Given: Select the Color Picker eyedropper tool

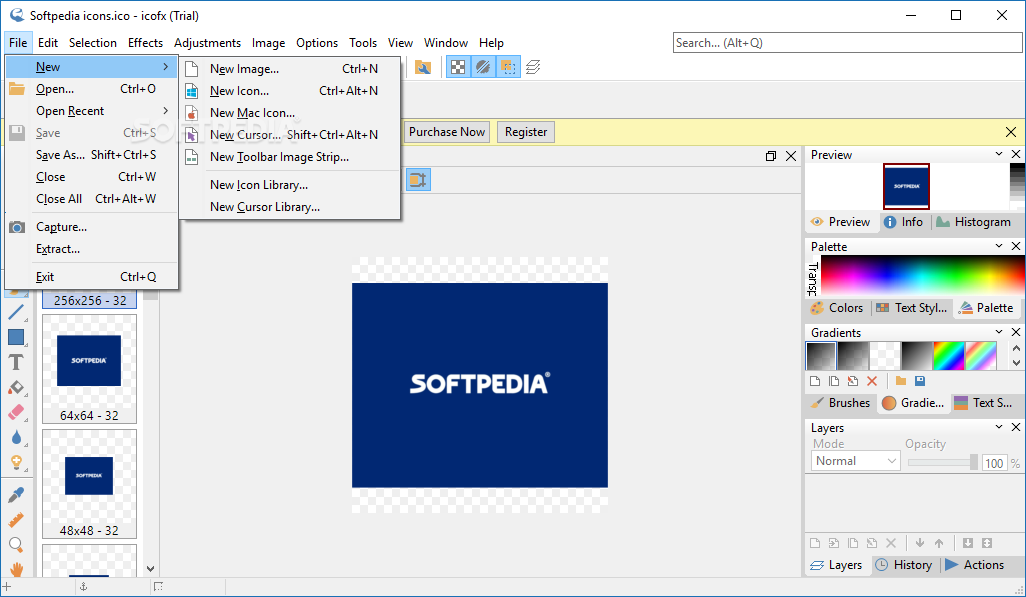Looking at the screenshot, I should coord(16,495).
